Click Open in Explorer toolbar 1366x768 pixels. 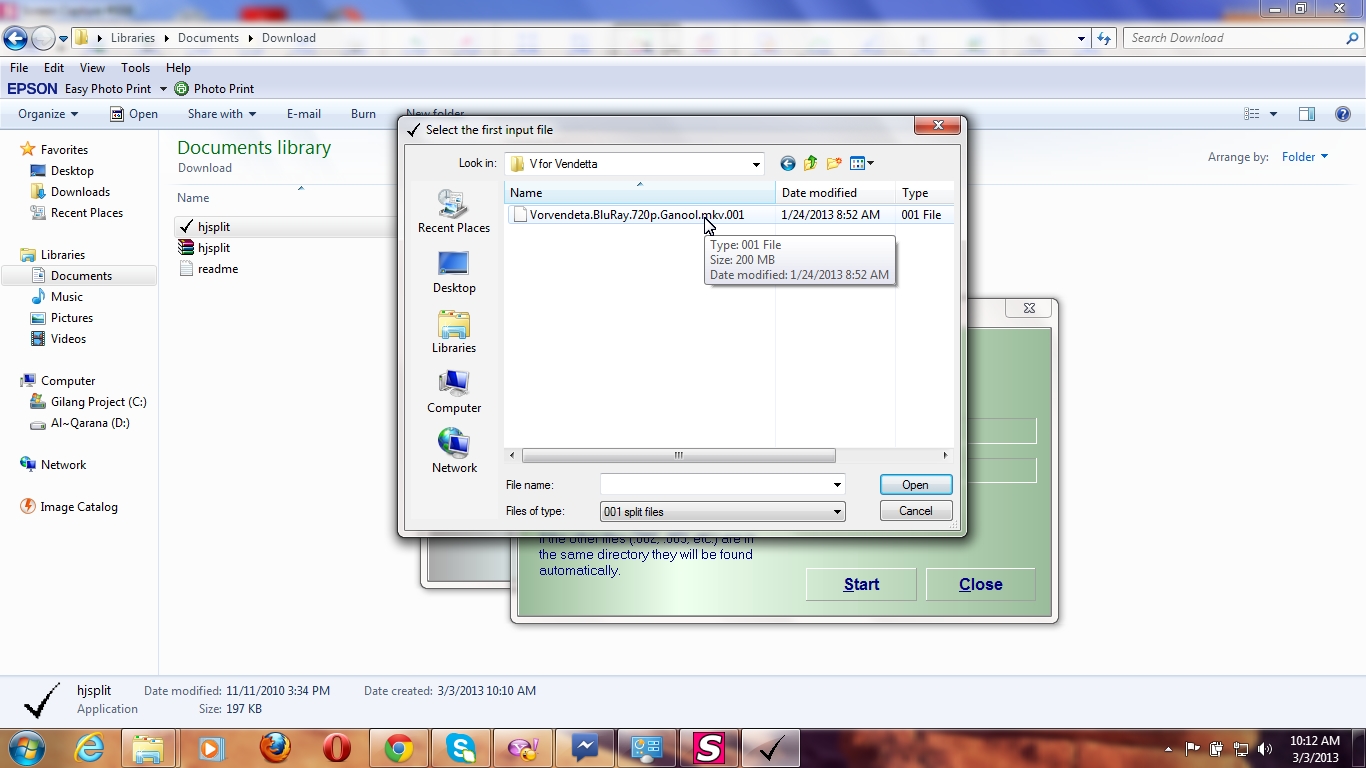tap(134, 114)
